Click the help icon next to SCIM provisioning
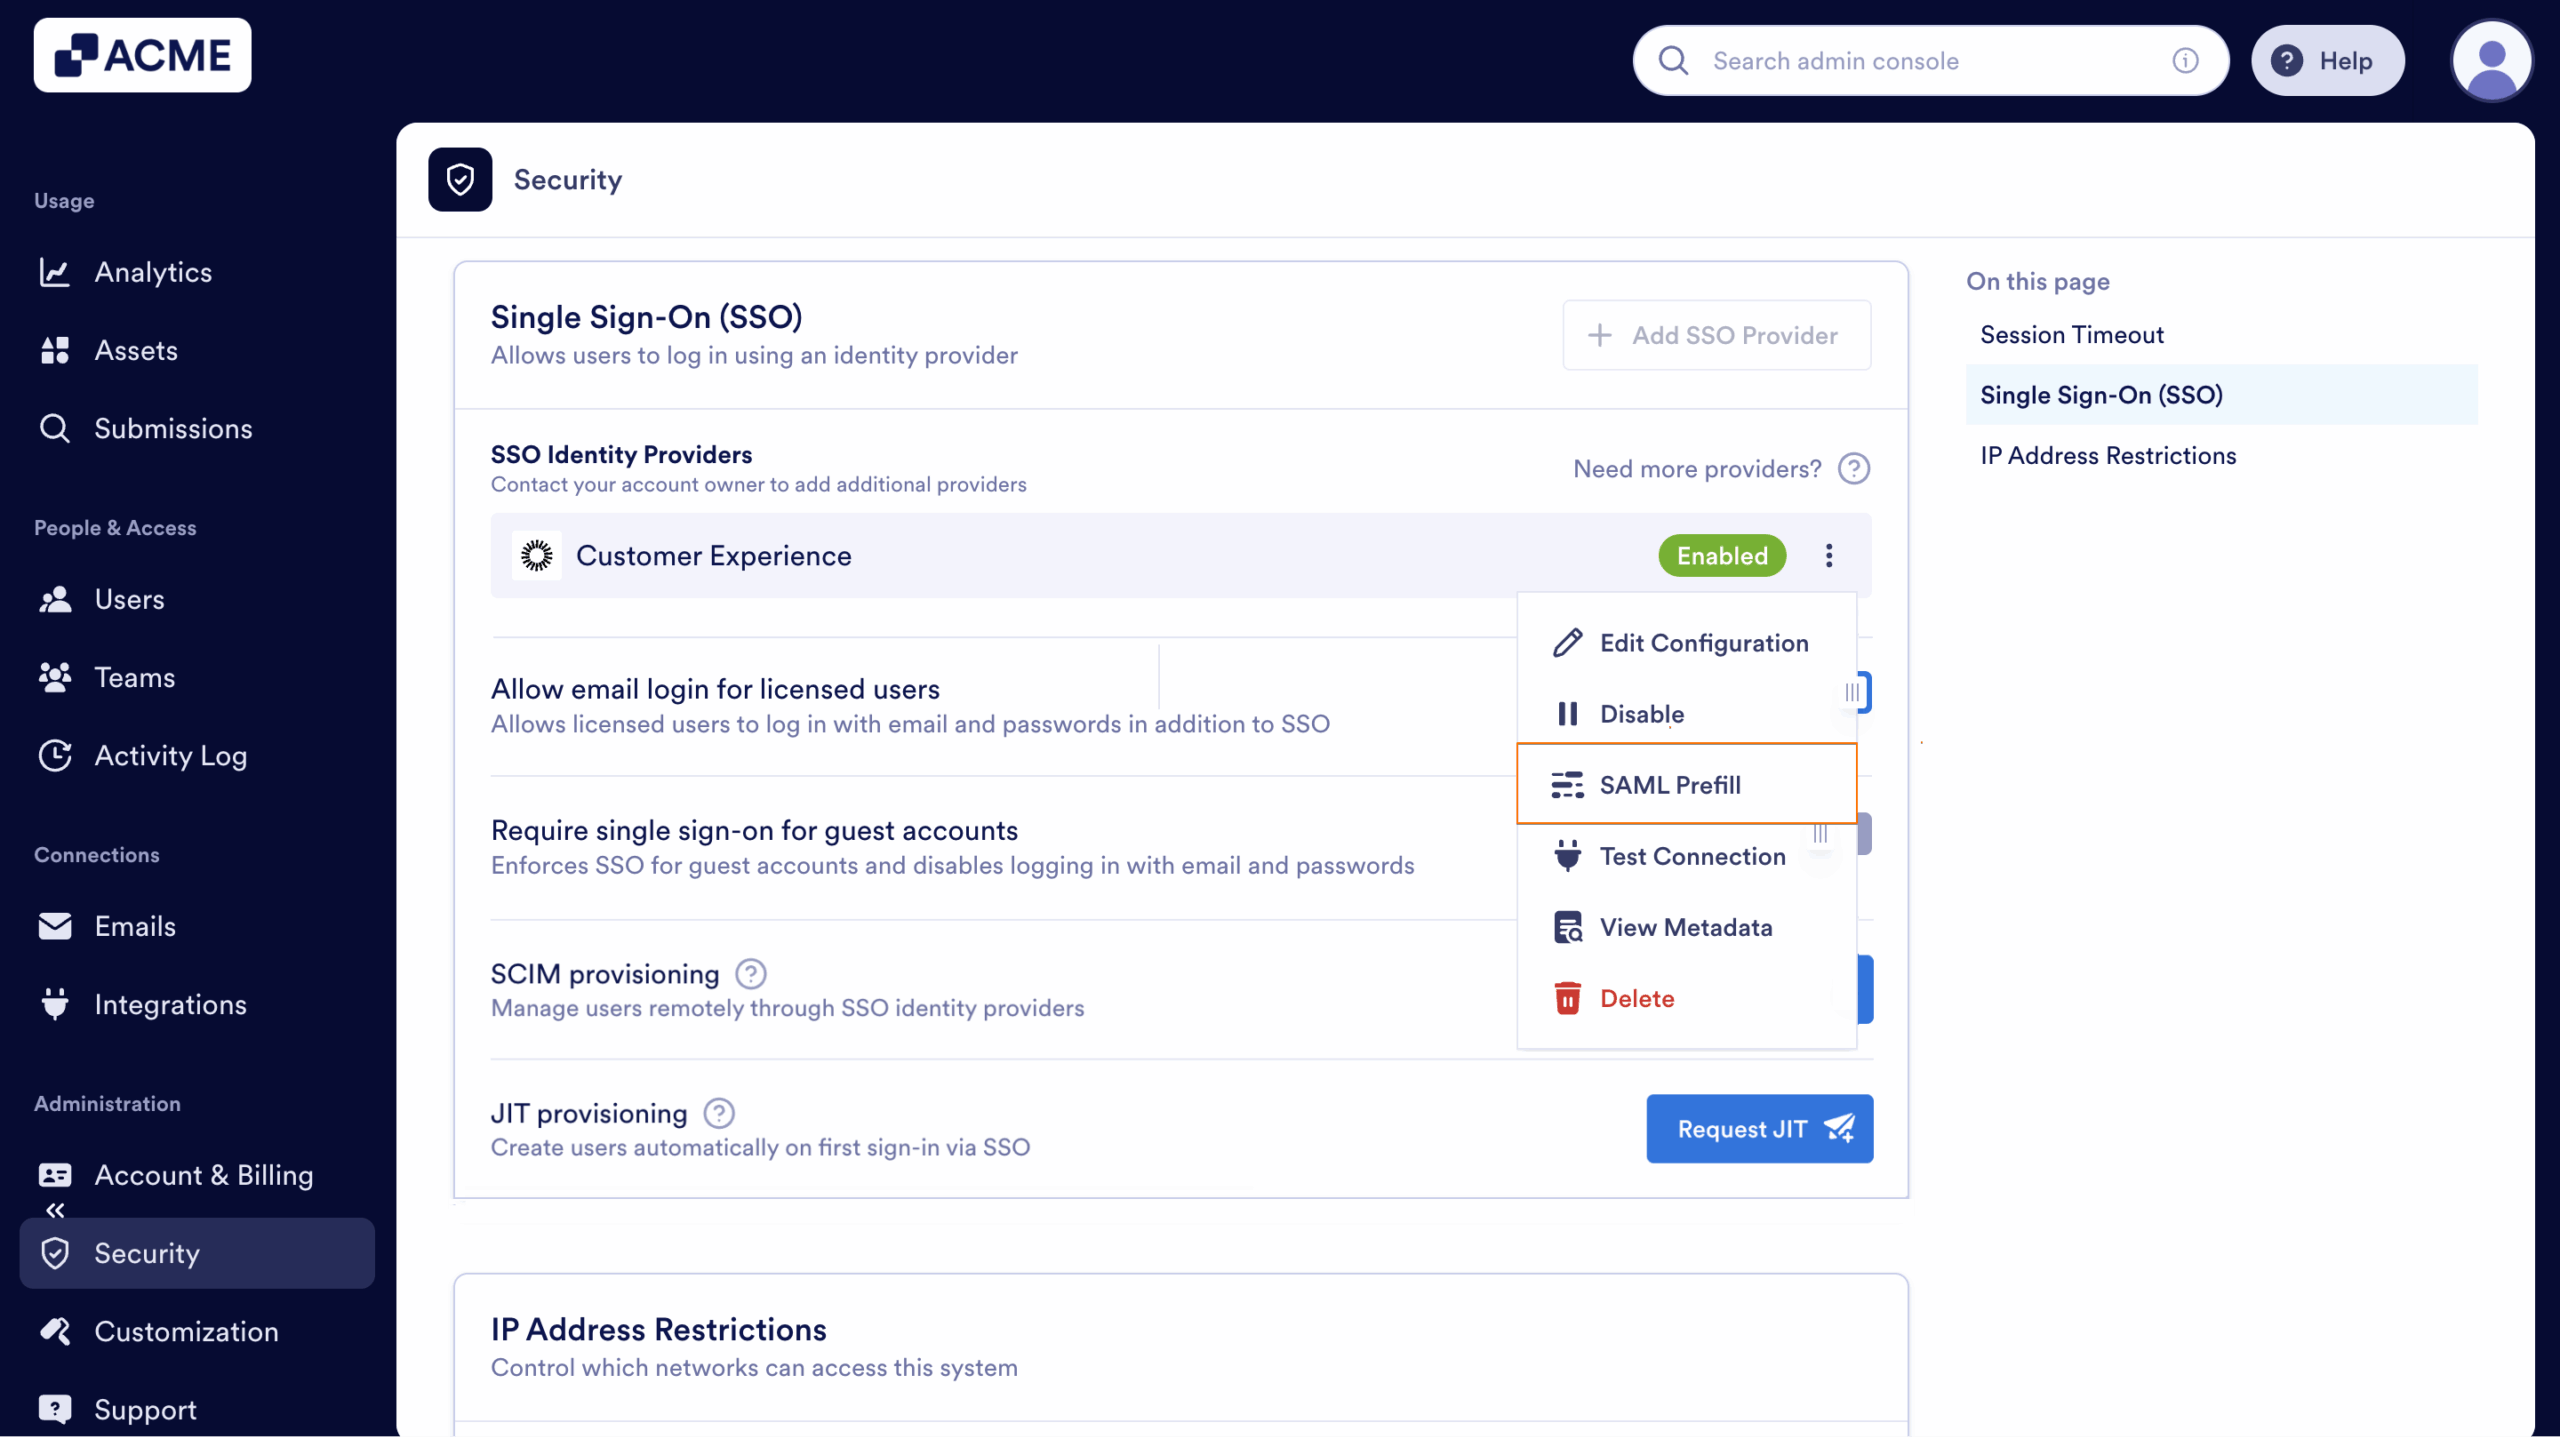The width and height of the screenshot is (2560, 1439). [750, 973]
